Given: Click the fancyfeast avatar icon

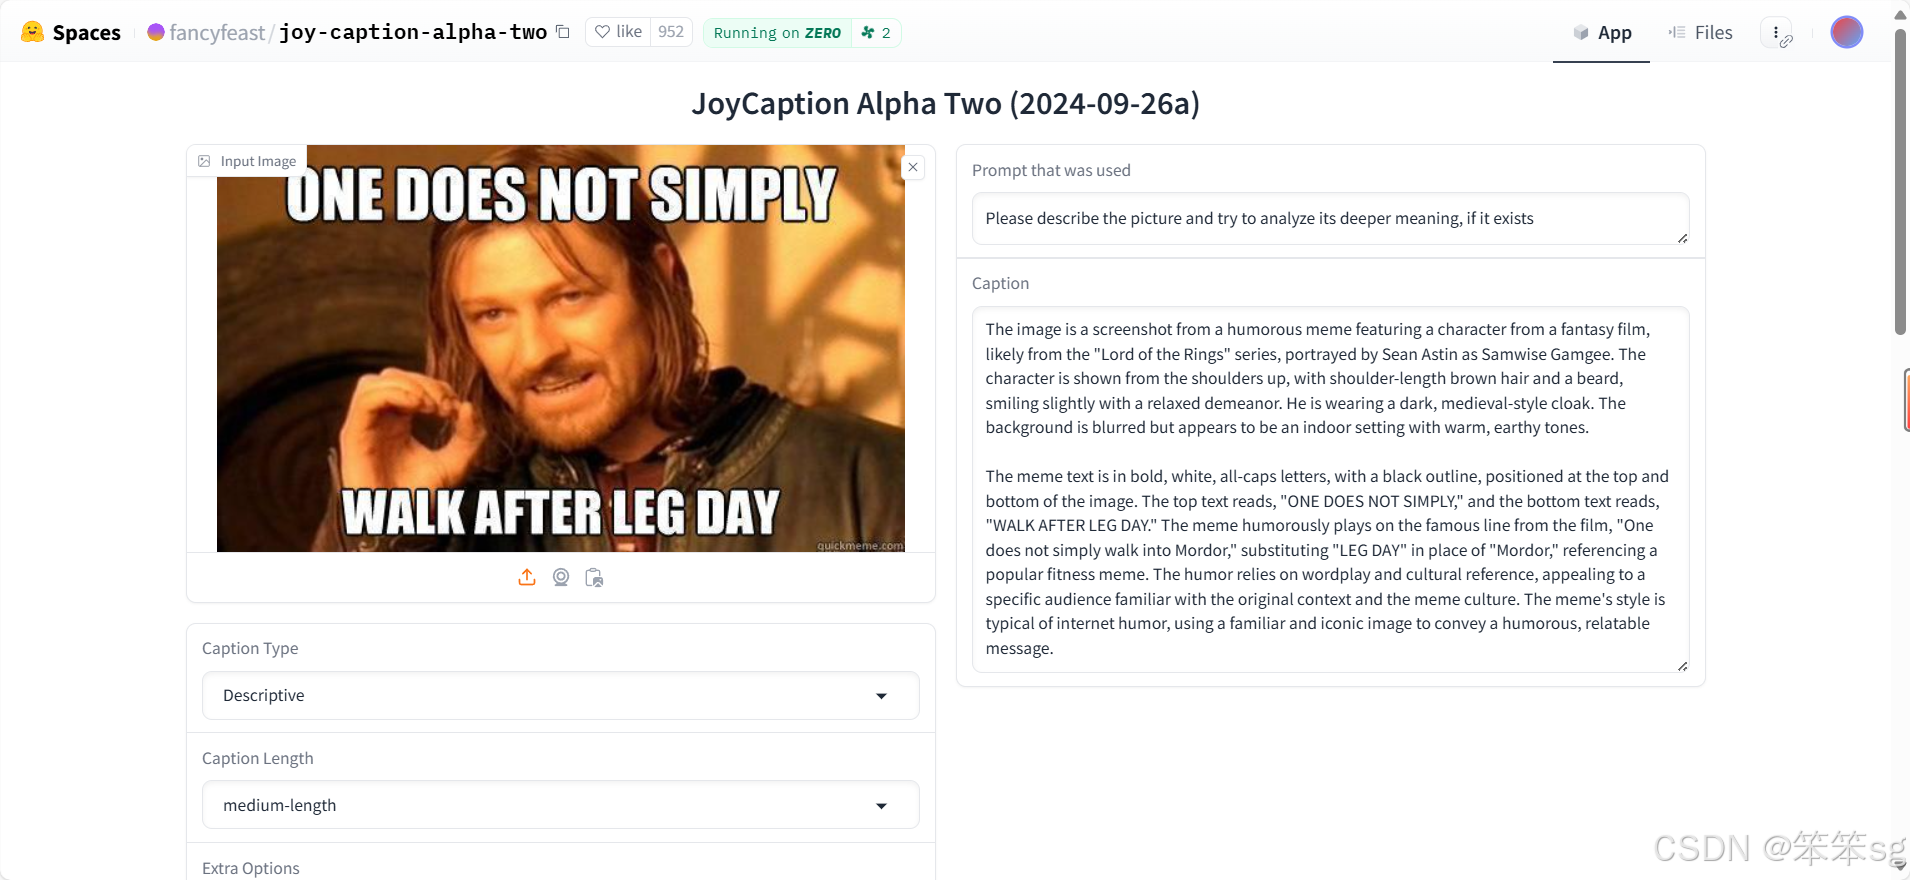Looking at the screenshot, I should click(156, 32).
